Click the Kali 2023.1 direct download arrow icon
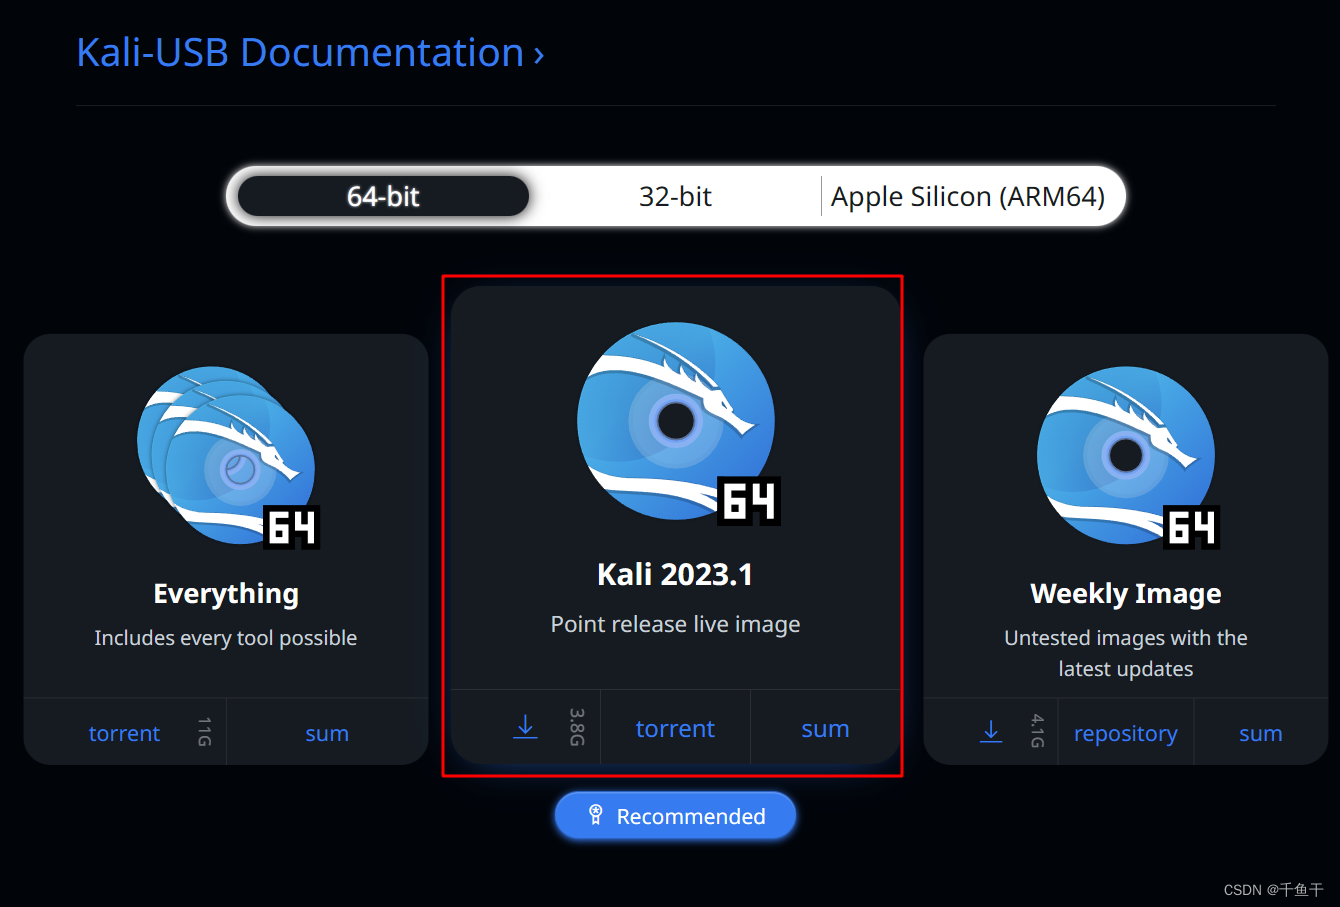1340x907 pixels. 525,727
